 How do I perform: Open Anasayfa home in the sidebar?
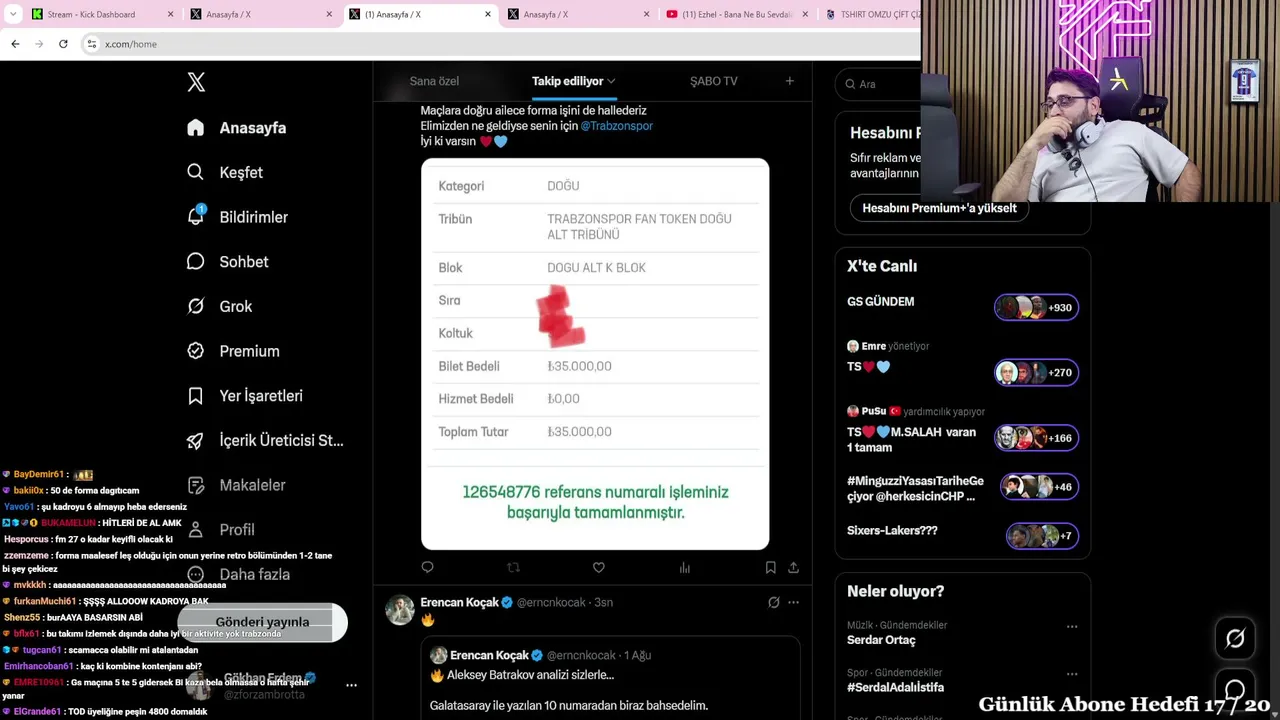[237, 128]
